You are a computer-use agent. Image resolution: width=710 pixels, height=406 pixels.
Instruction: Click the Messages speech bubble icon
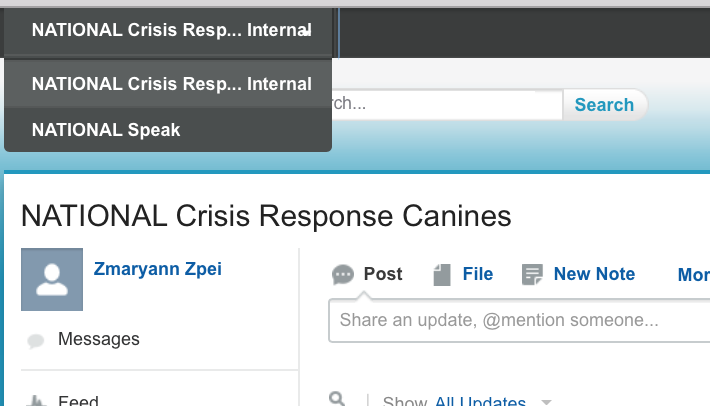click(36, 341)
